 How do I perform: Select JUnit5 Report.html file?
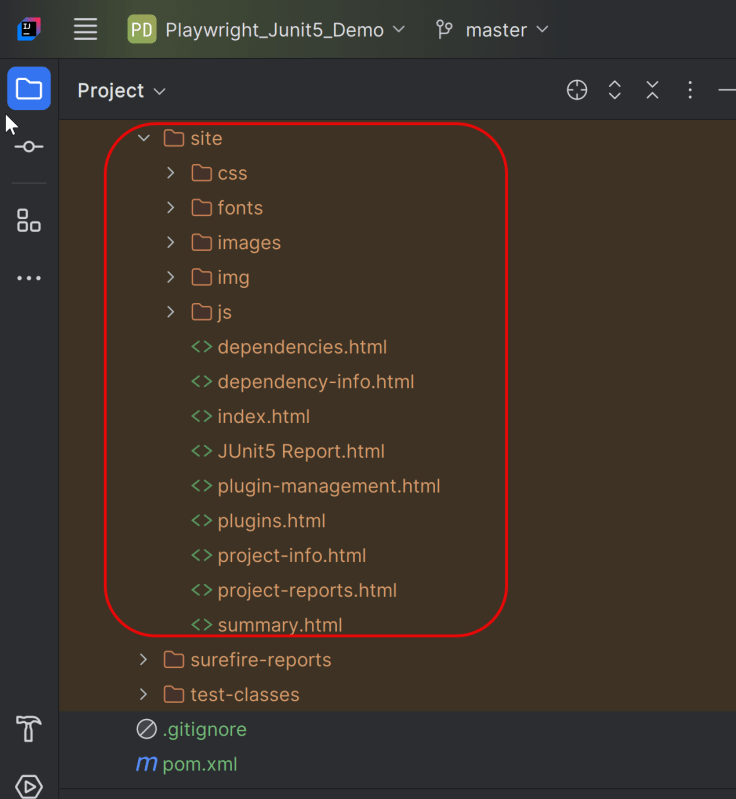(300, 451)
